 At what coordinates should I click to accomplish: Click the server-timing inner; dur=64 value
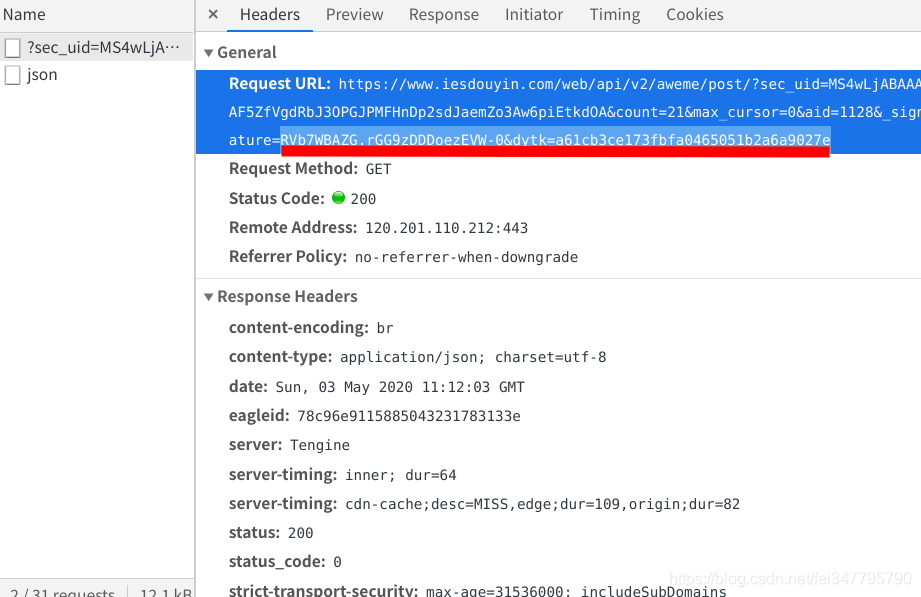[401, 475]
